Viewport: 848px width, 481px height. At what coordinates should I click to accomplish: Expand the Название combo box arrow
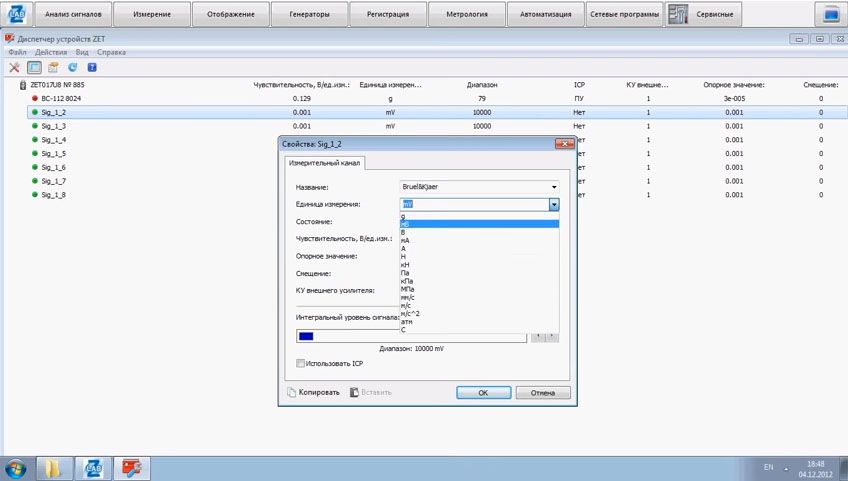554,187
